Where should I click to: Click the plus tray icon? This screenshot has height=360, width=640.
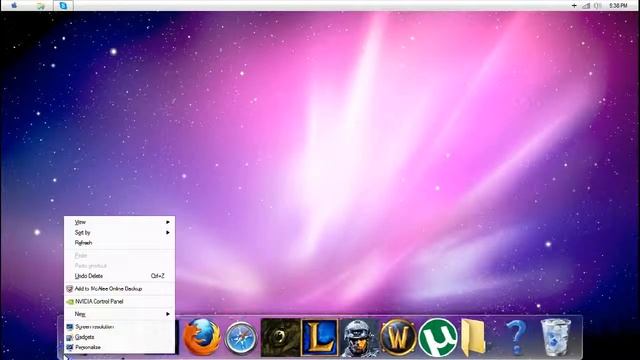(574, 6)
